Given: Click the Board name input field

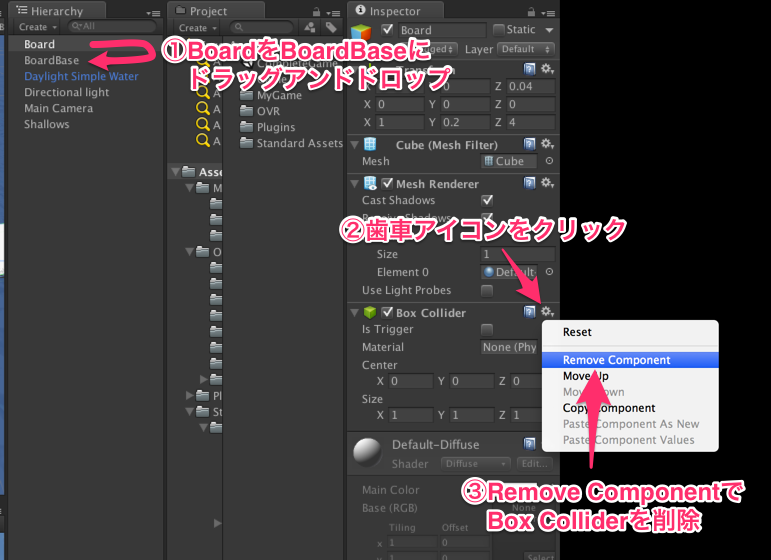Looking at the screenshot, I should 442,30.
